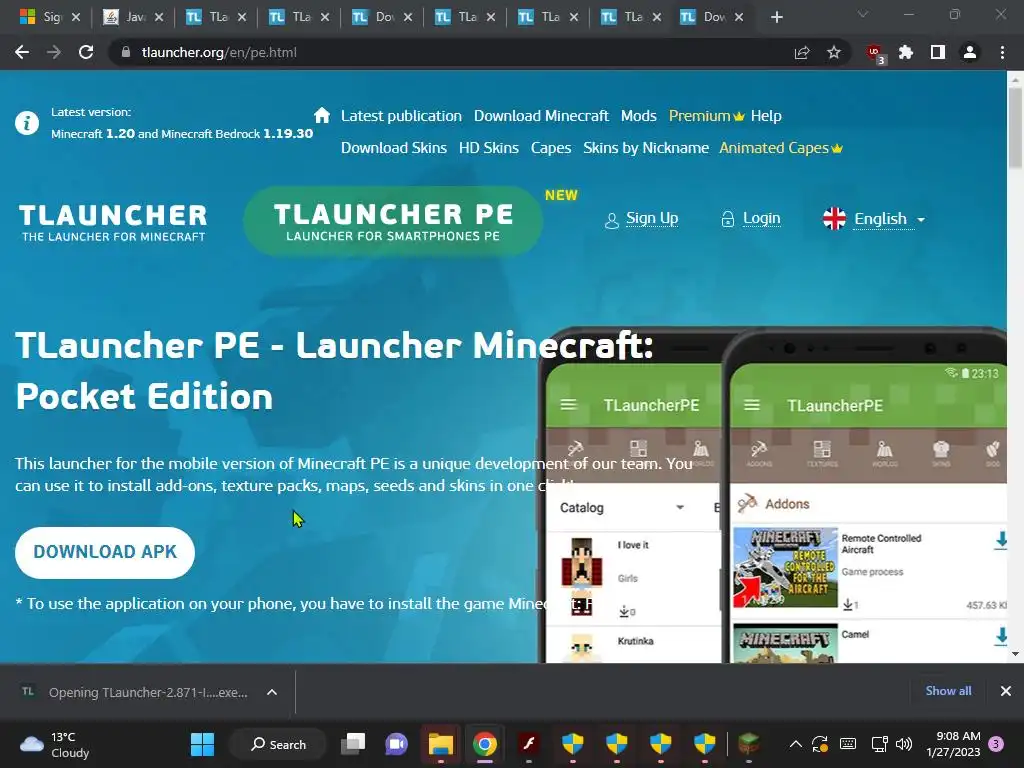Click Chrome icon in the taskbar
This screenshot has height=768, width=1024.
(x=485, y=744)
